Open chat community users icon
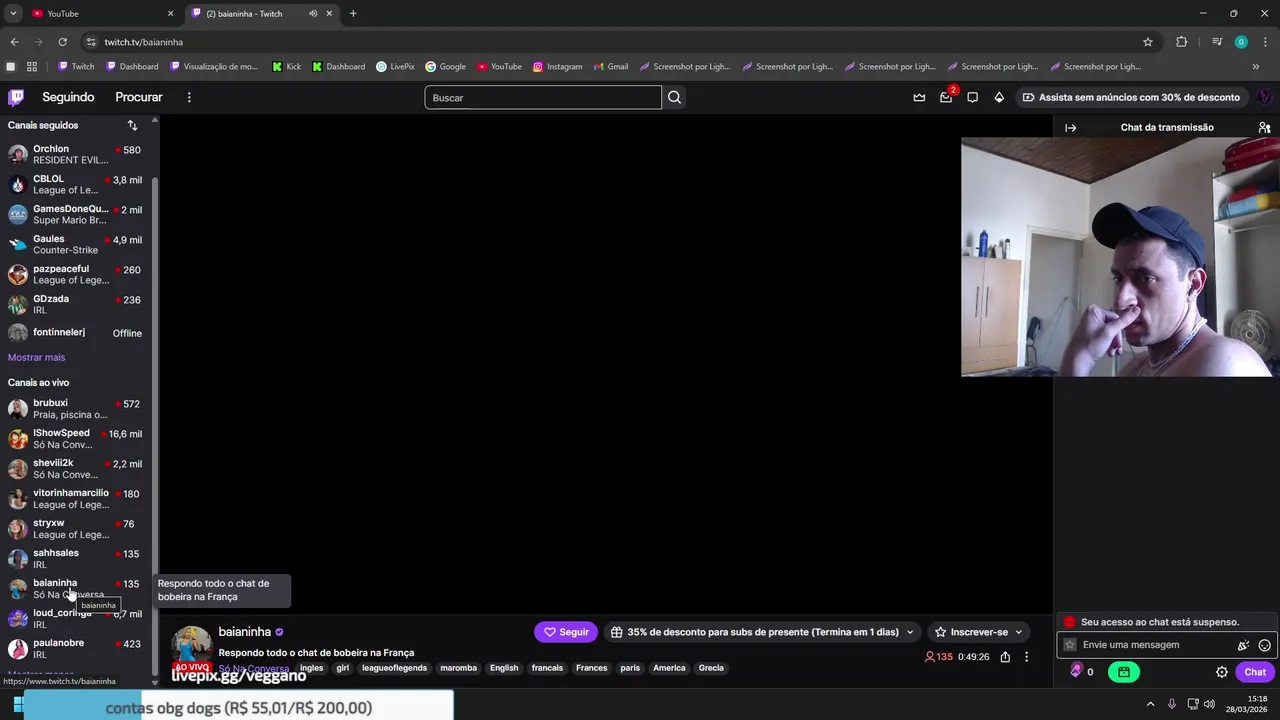The height and width of the screenshot is (720, 1280). coord(1264,128)
